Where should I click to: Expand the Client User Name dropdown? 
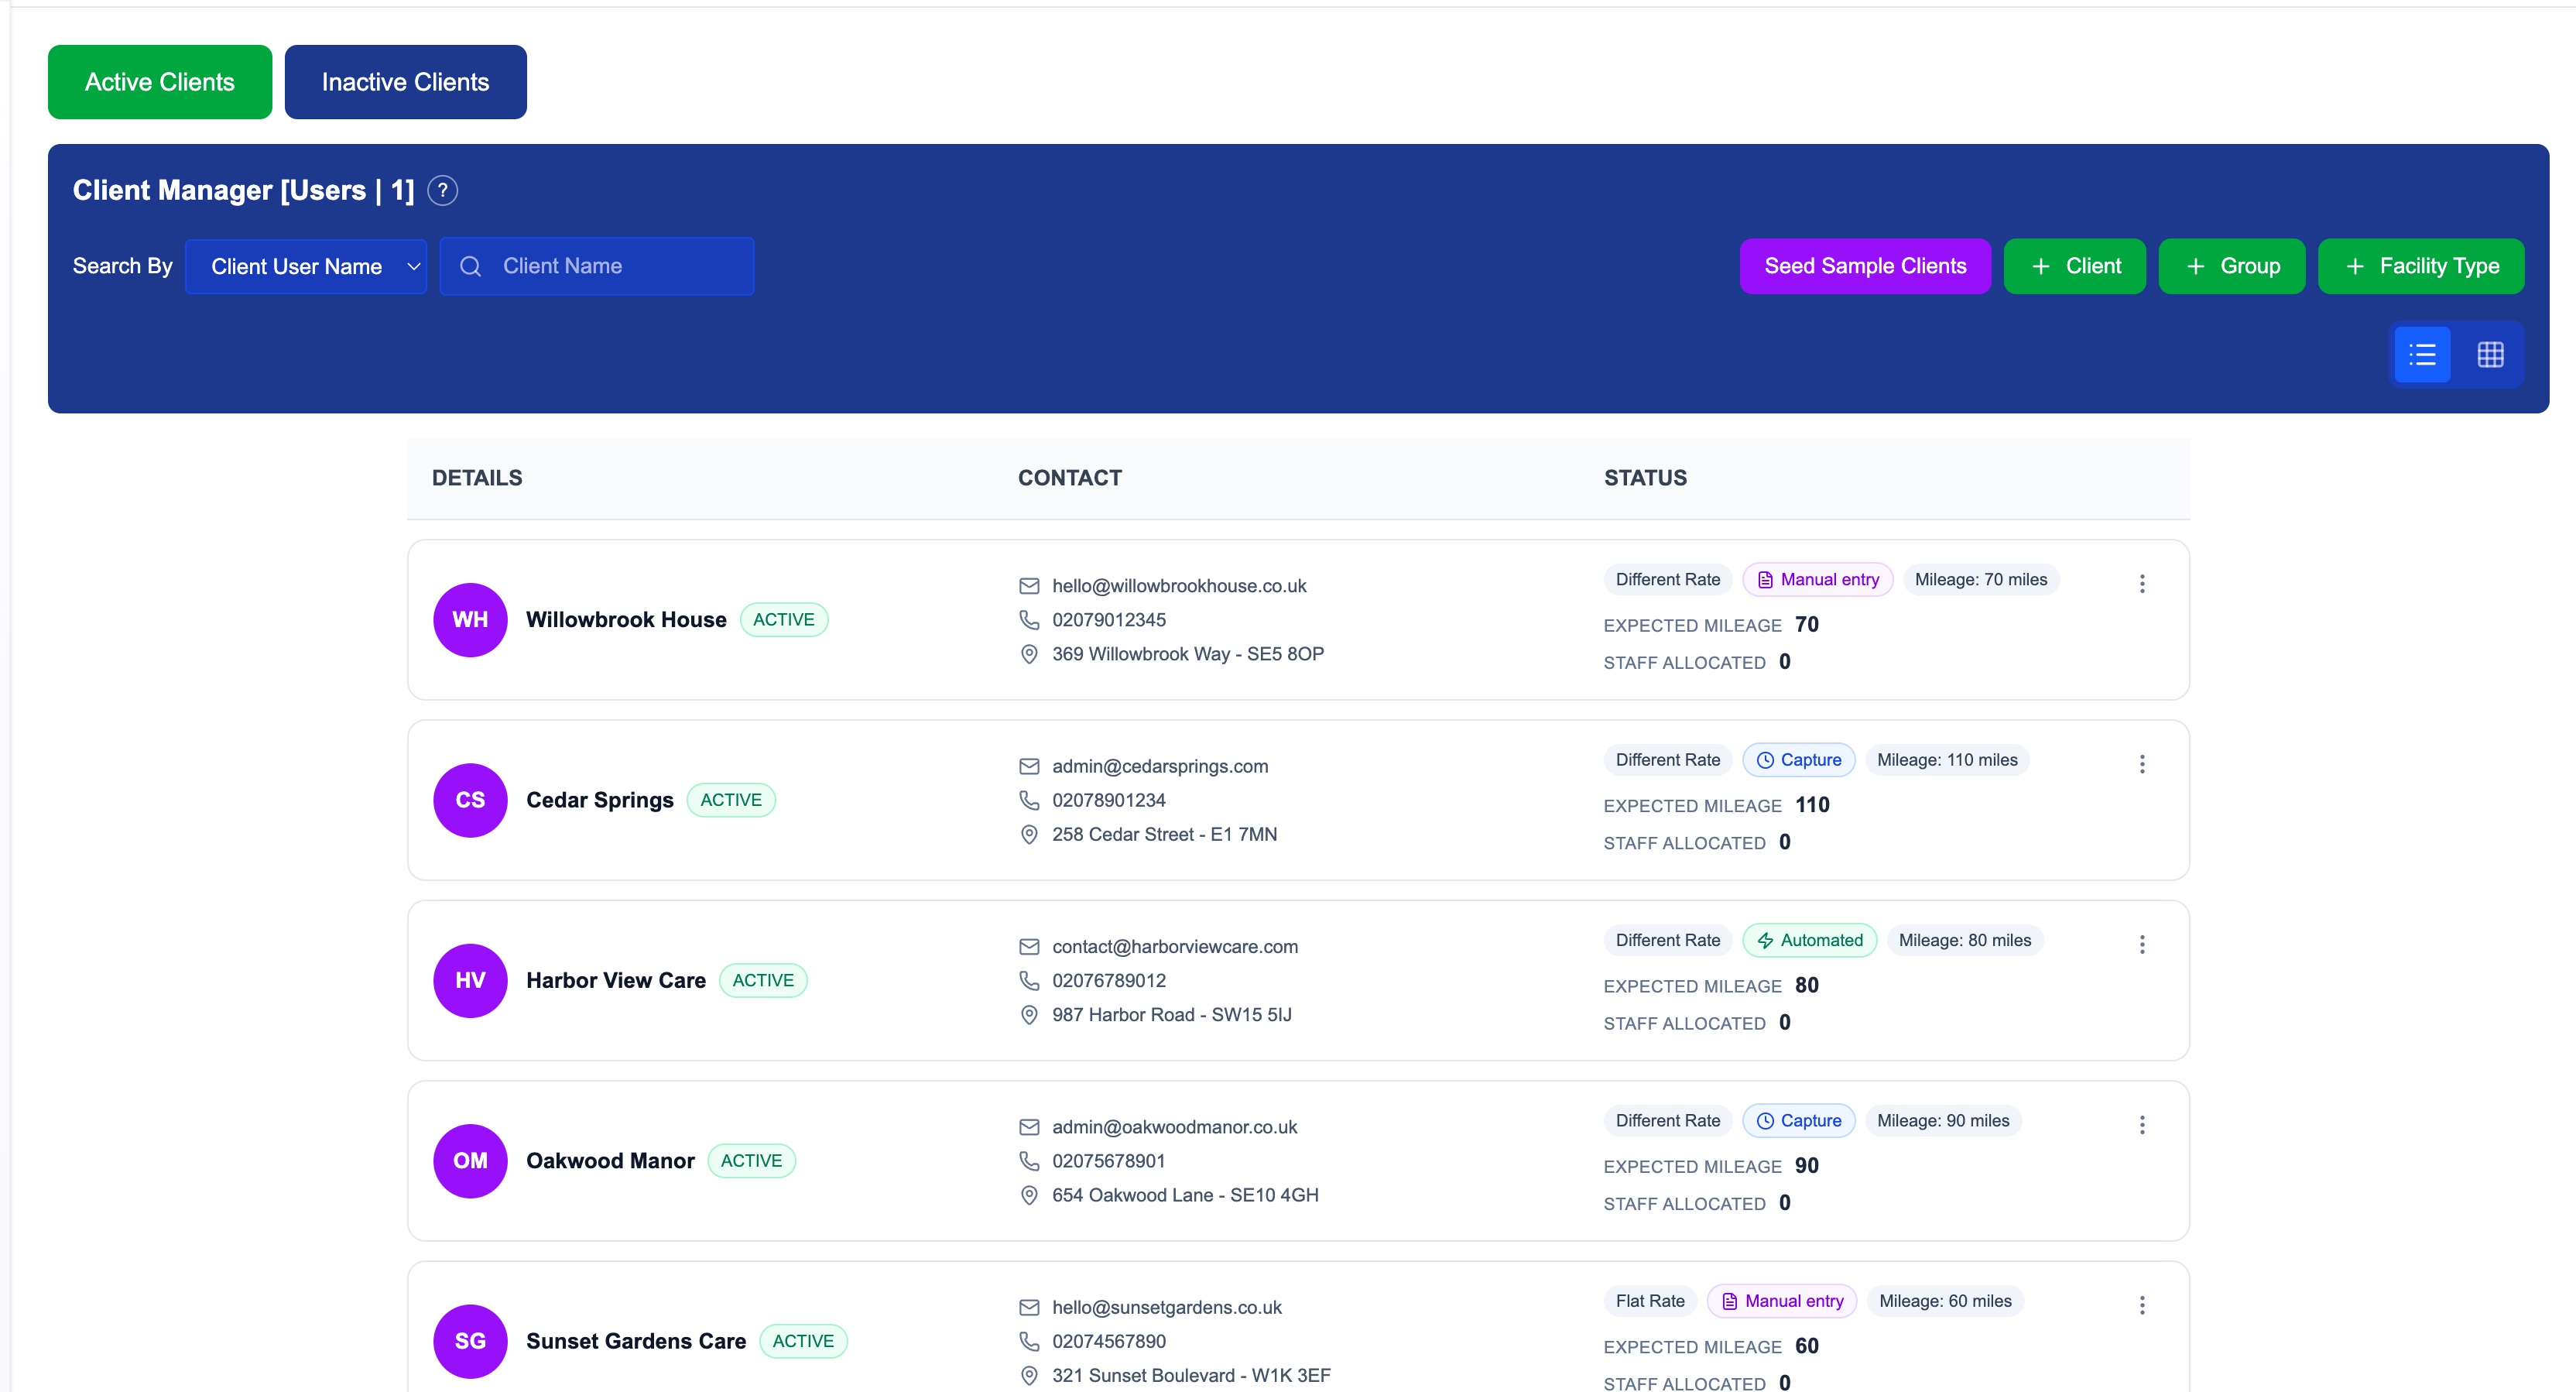[x=306, y=266]
